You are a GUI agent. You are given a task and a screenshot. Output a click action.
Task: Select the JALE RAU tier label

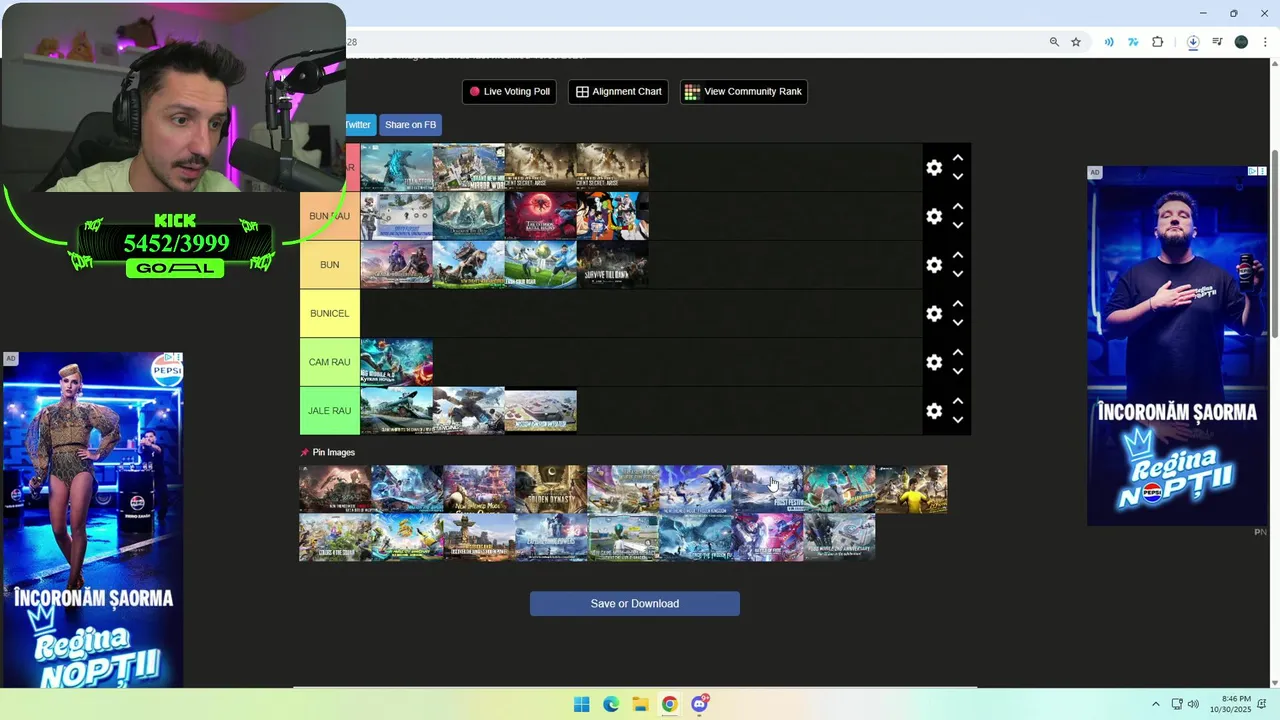(x=330, y=411)
